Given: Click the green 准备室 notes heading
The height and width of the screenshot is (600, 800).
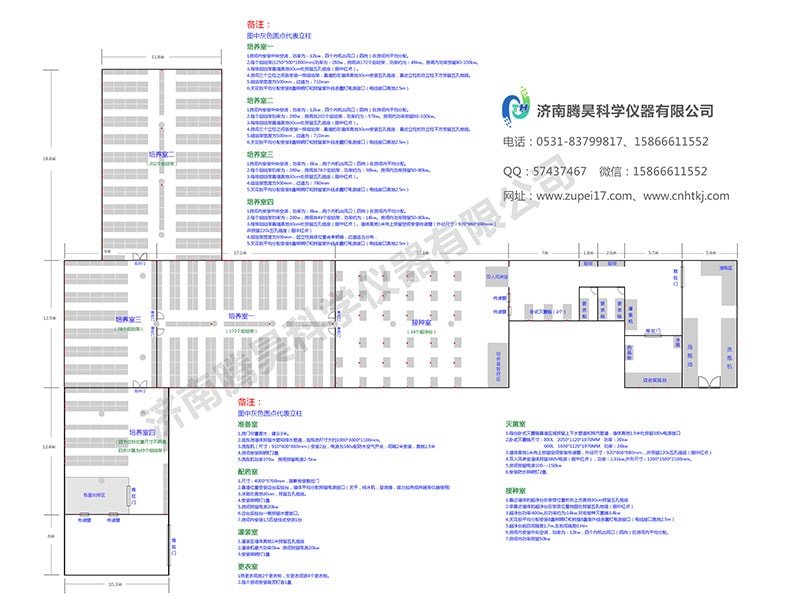Looking at the screenshot, I should (249, 422).
